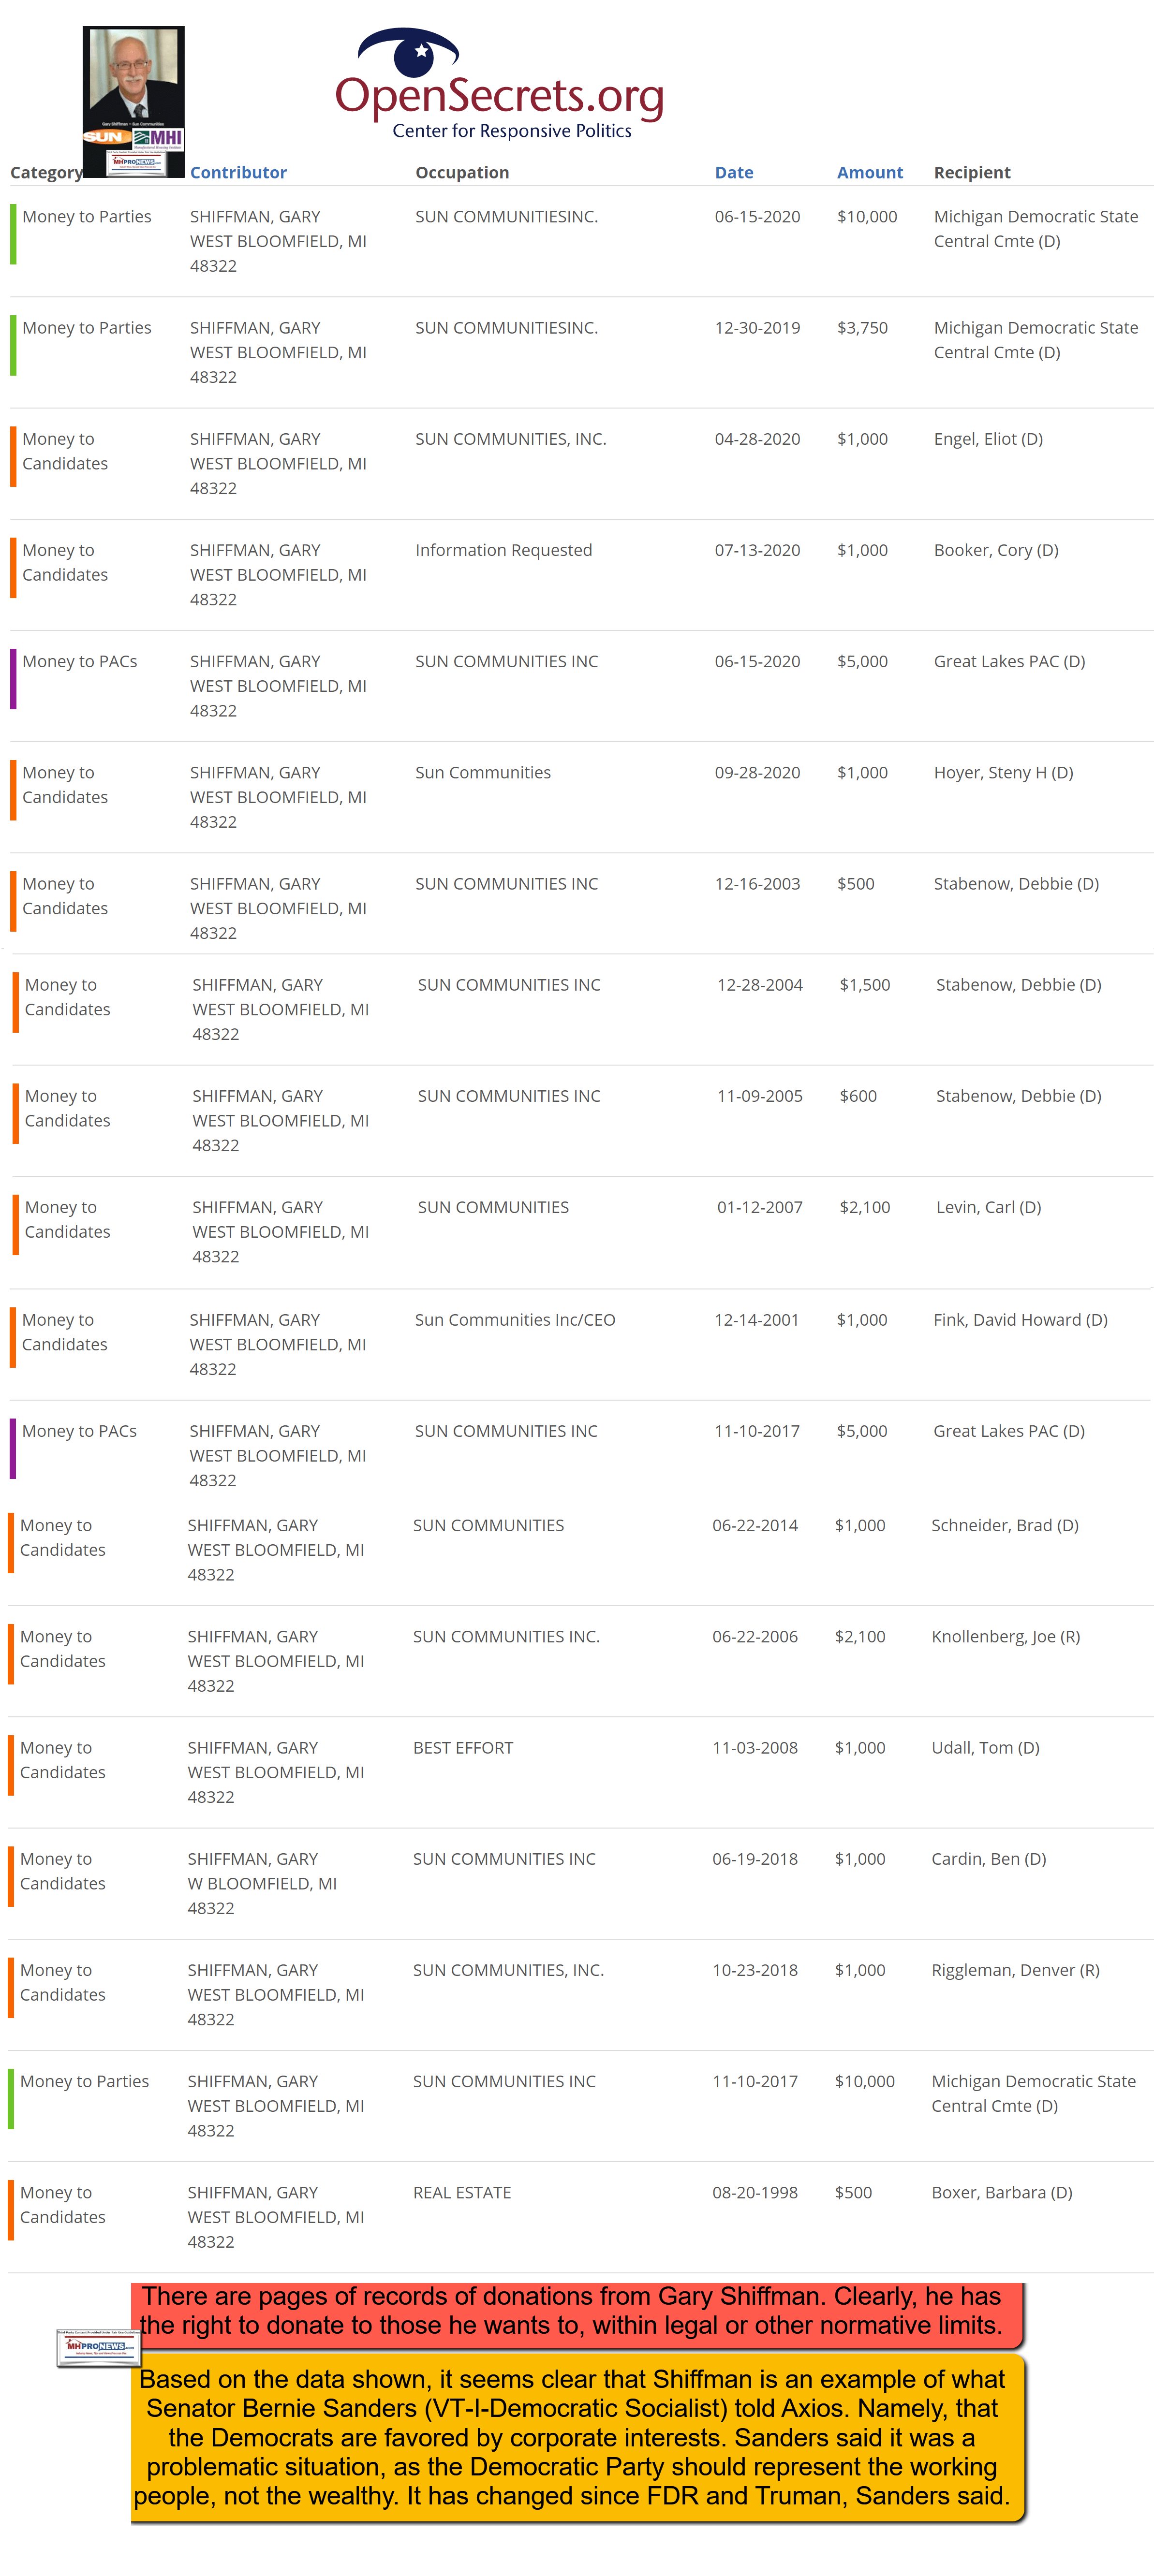The width and height of the screenshot is (1154, 2576).
Task: Click the Category column header
Action: coord(46,173)
